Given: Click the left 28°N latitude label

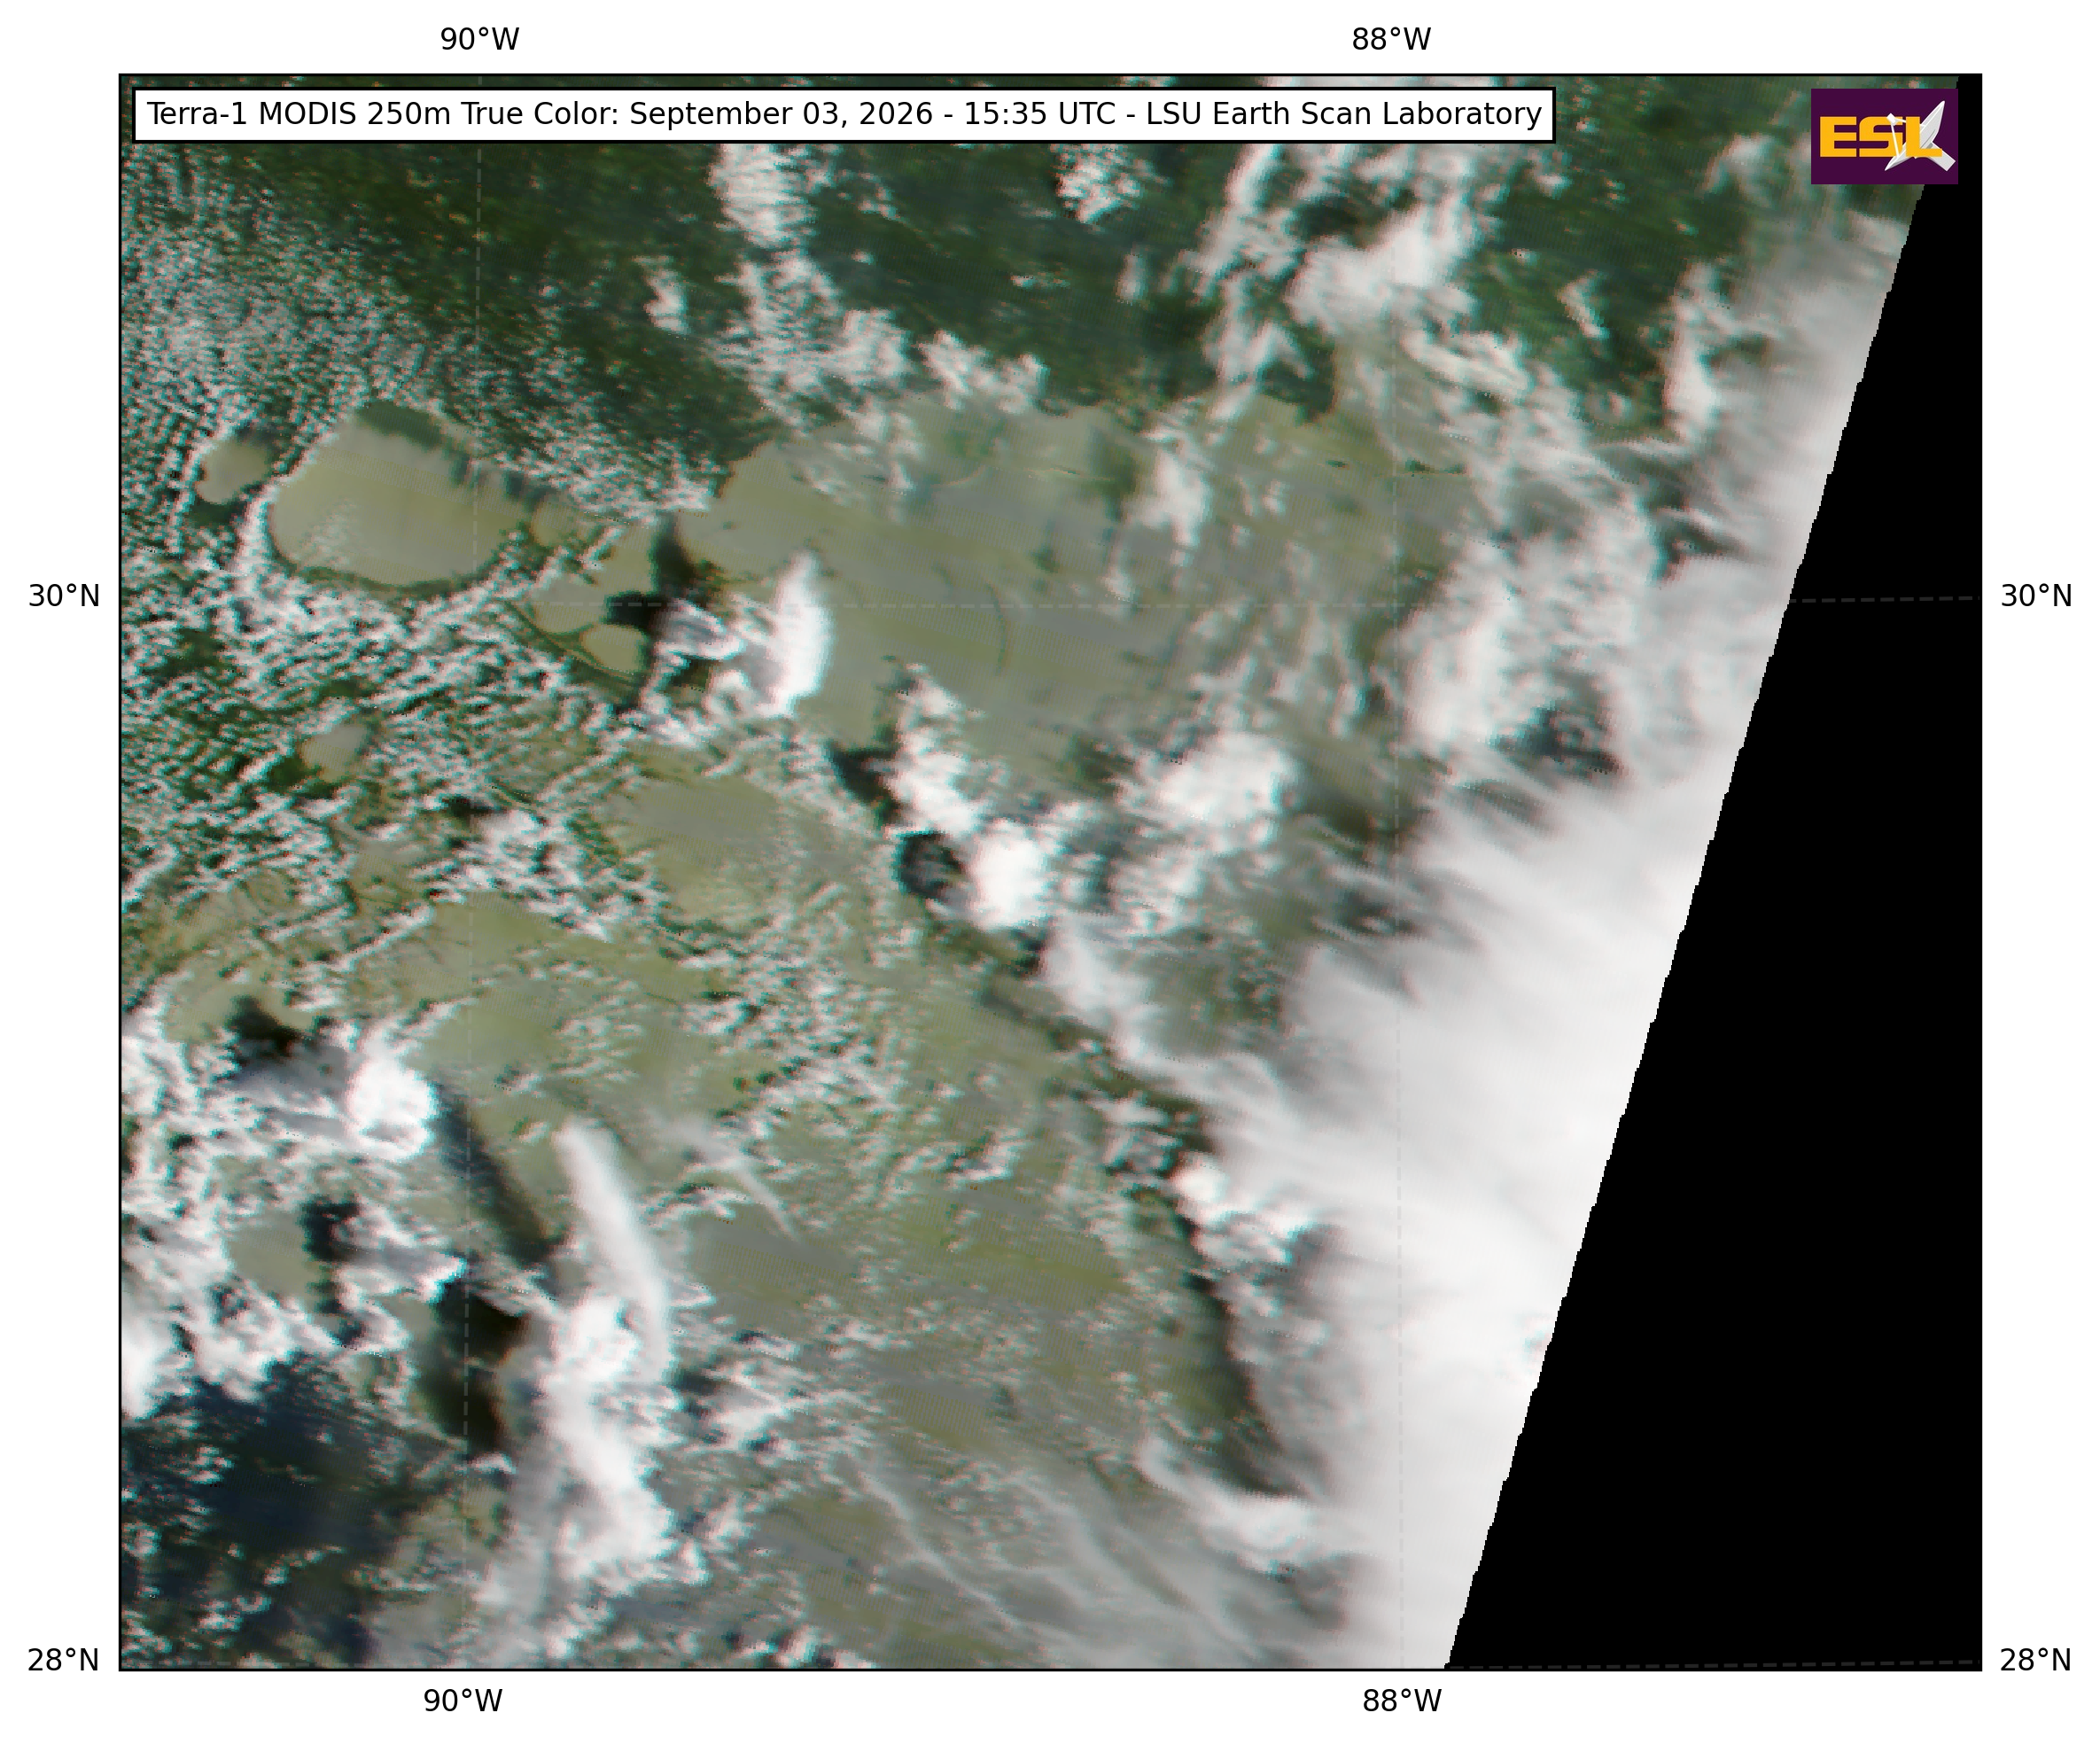Looking at the screenshot, I should pyautogui.click(x=64, y=1661).
